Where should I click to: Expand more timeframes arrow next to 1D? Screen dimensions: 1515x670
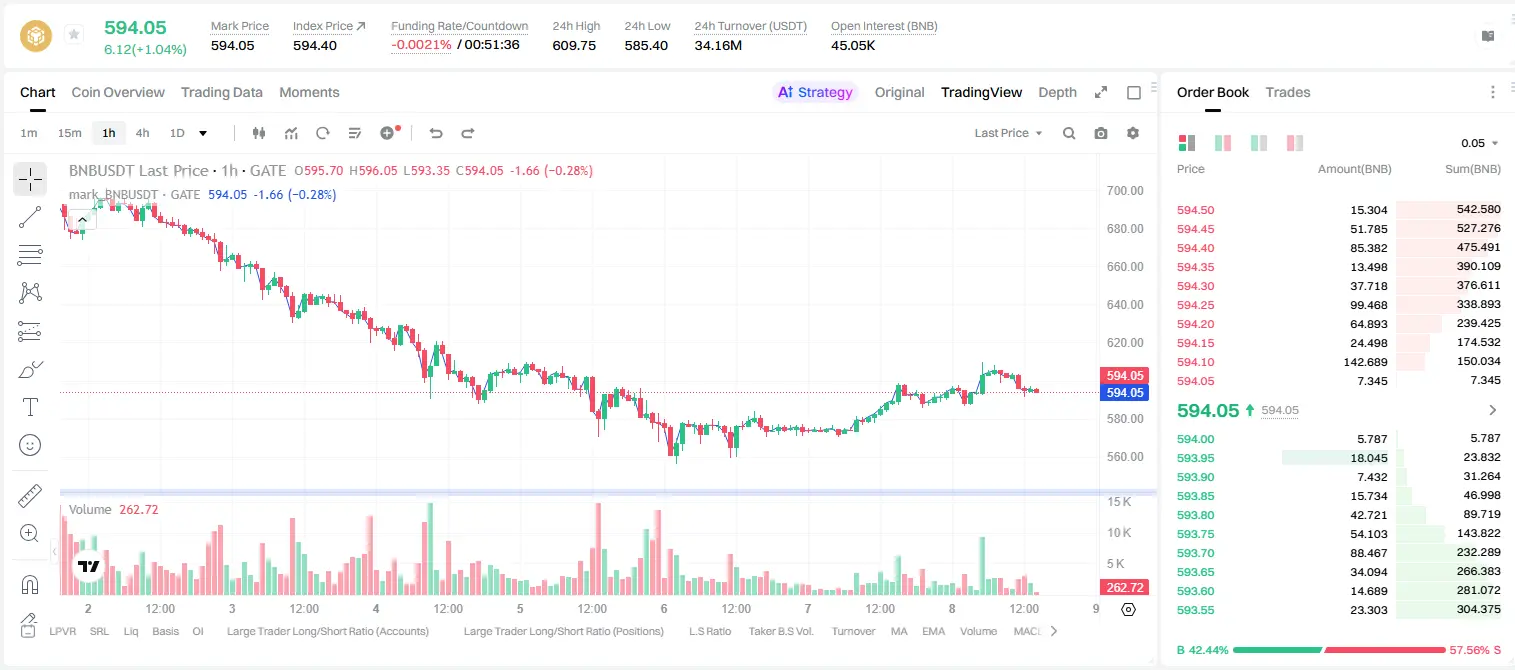pyautogui.click(x=203, y=133)
